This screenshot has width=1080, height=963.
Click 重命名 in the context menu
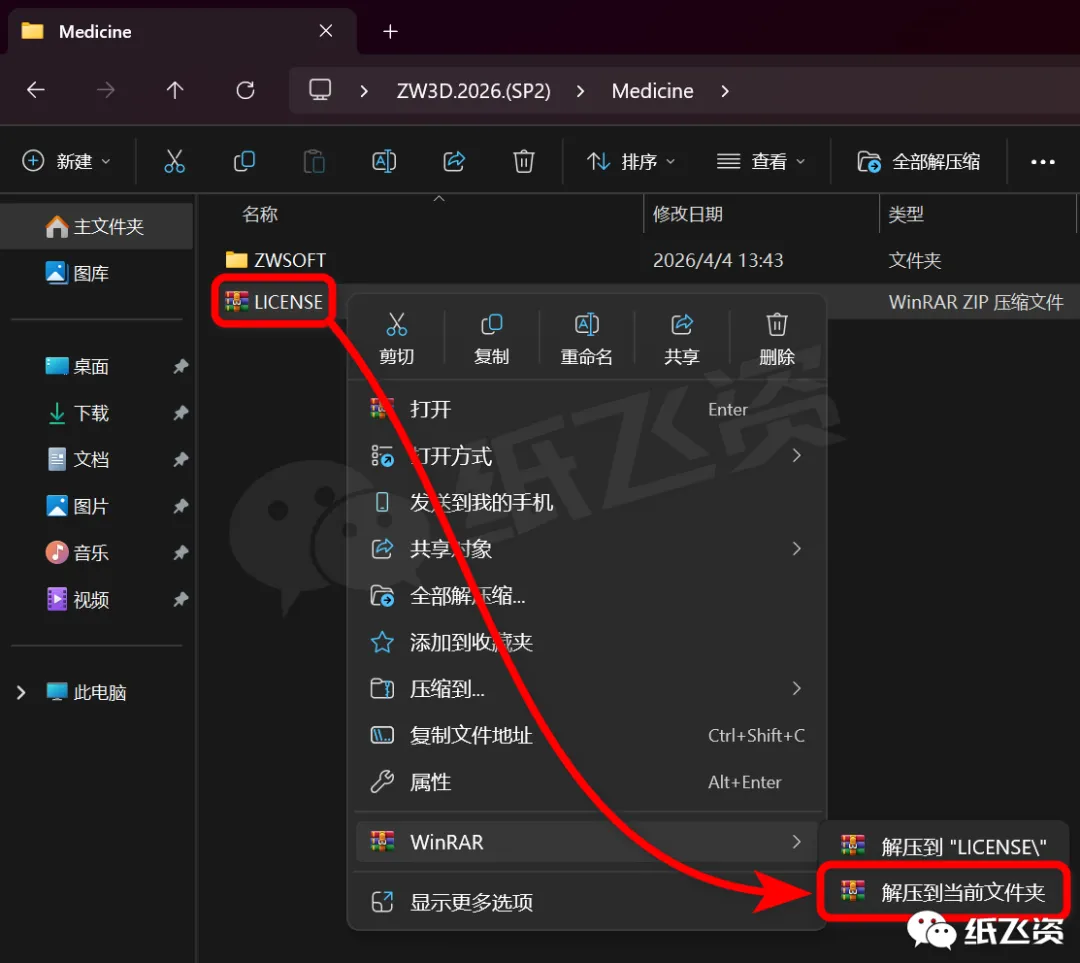click(x=586, y=338)
